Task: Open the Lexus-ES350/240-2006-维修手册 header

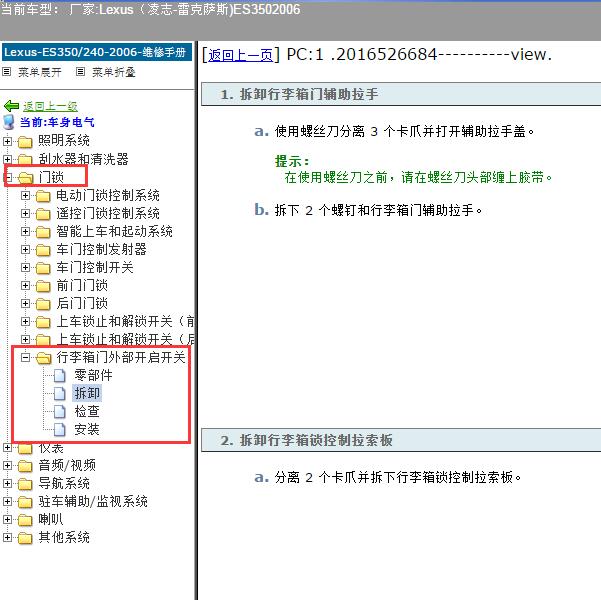Action: (97, 52)
